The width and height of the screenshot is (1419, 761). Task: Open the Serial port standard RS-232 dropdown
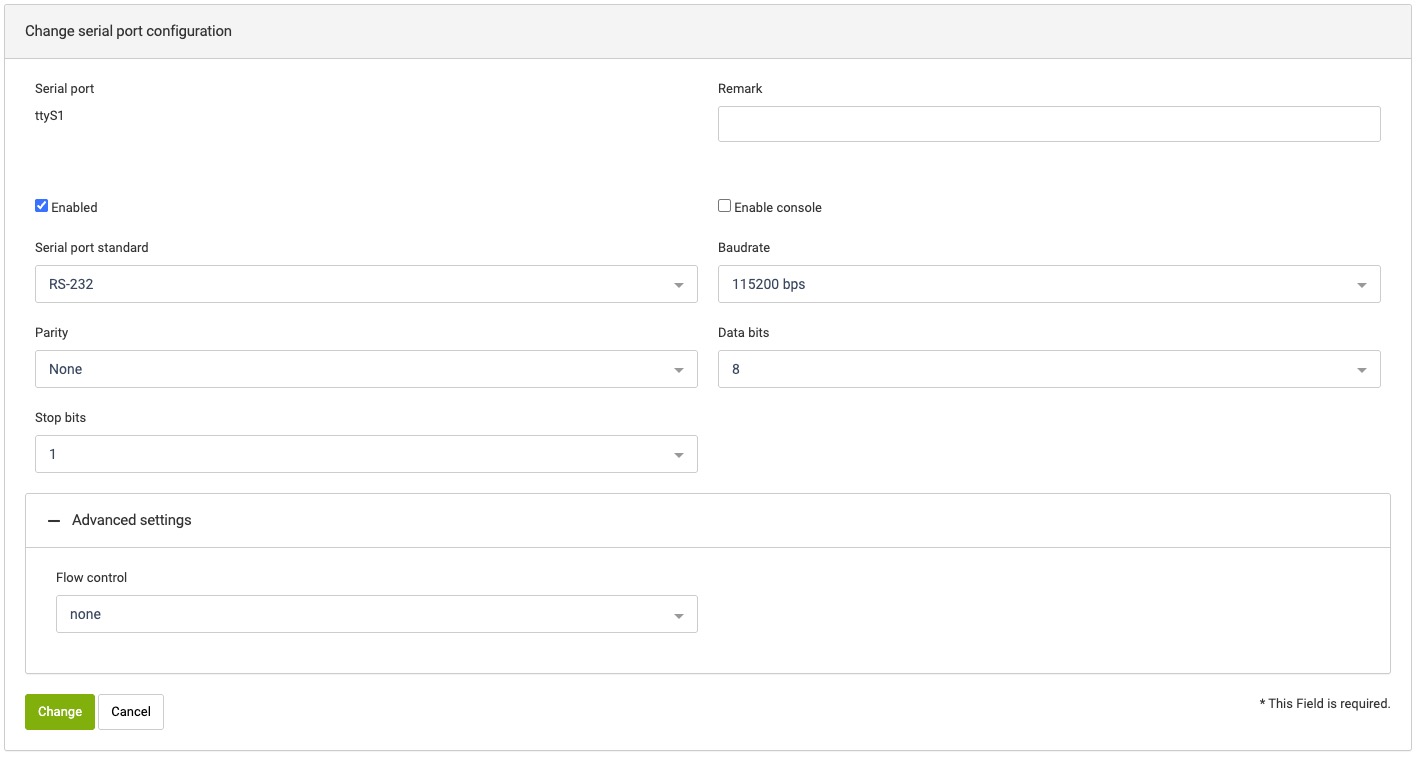365,284
